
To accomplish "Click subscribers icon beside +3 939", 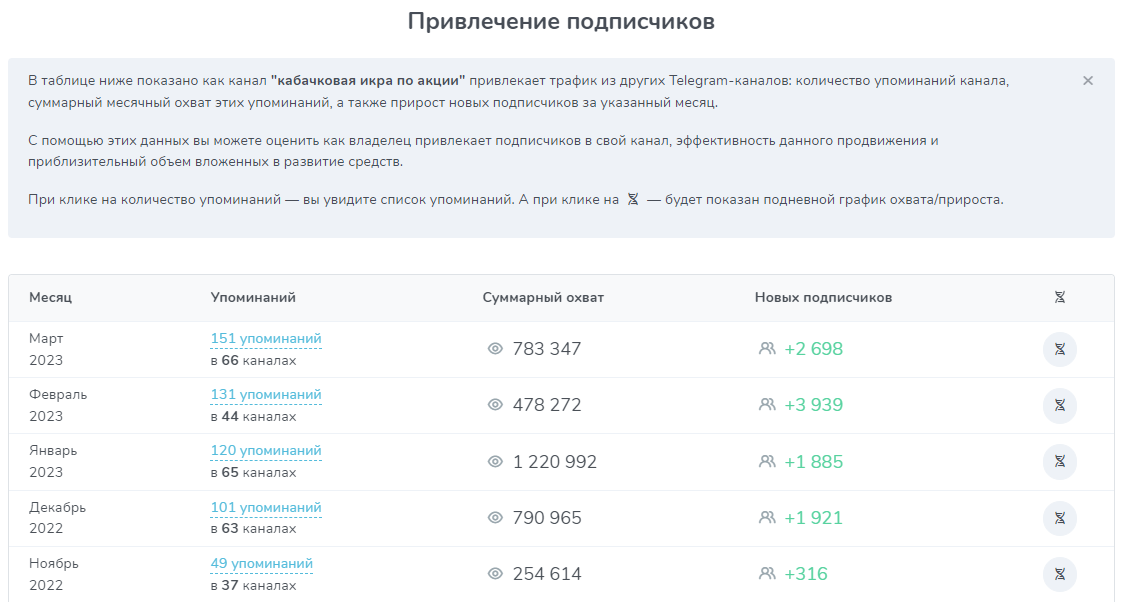I will click(x=767, y=405).
